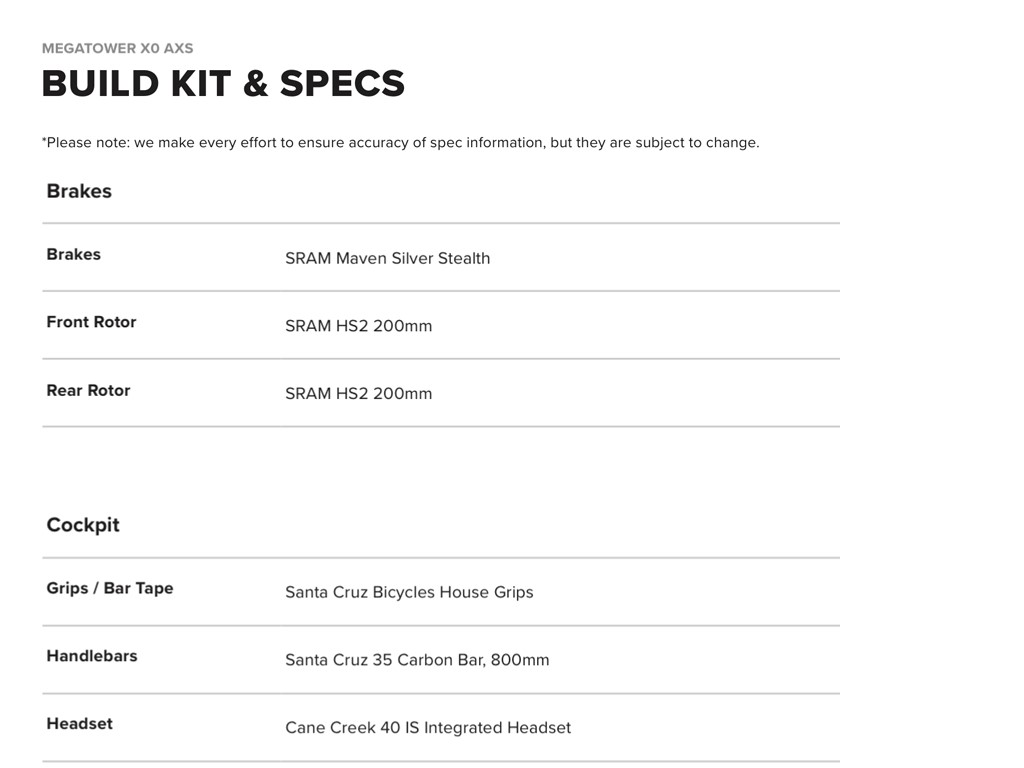The height and width of the screenshot is (768, 1024).
Task: Click the BUILD KIT & SPECS heading
Action: (x=223, y=83)
